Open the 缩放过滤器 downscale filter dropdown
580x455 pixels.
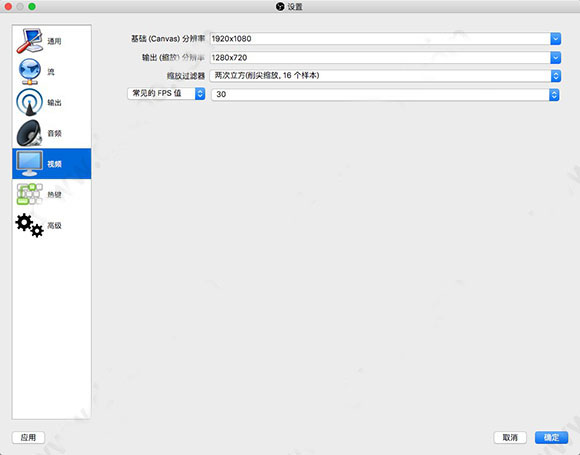coord(385,75)
